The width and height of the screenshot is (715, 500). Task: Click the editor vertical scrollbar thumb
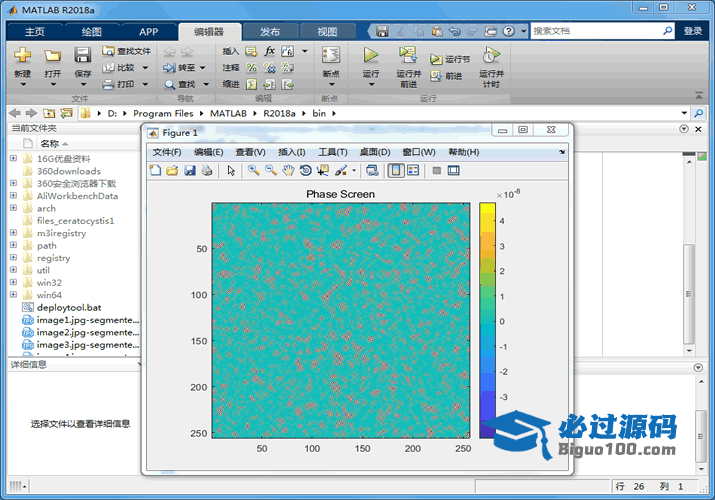coord(689,294)
